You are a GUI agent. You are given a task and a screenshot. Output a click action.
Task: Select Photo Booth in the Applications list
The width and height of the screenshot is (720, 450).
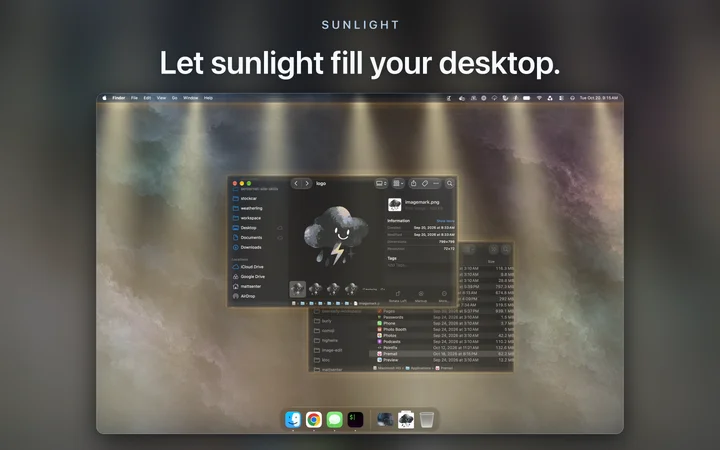(391, 329)
